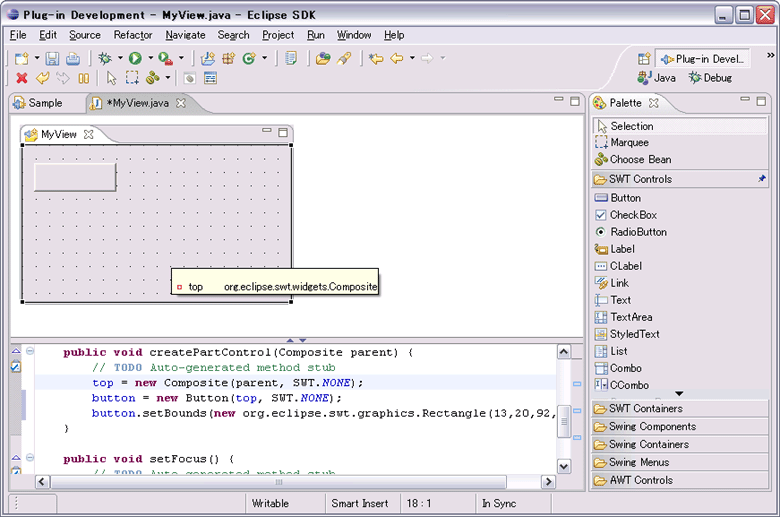This screenshot has width=780, height=517.
Task: Expand the SWT Containers palette drawer
Action: point(680,409)
